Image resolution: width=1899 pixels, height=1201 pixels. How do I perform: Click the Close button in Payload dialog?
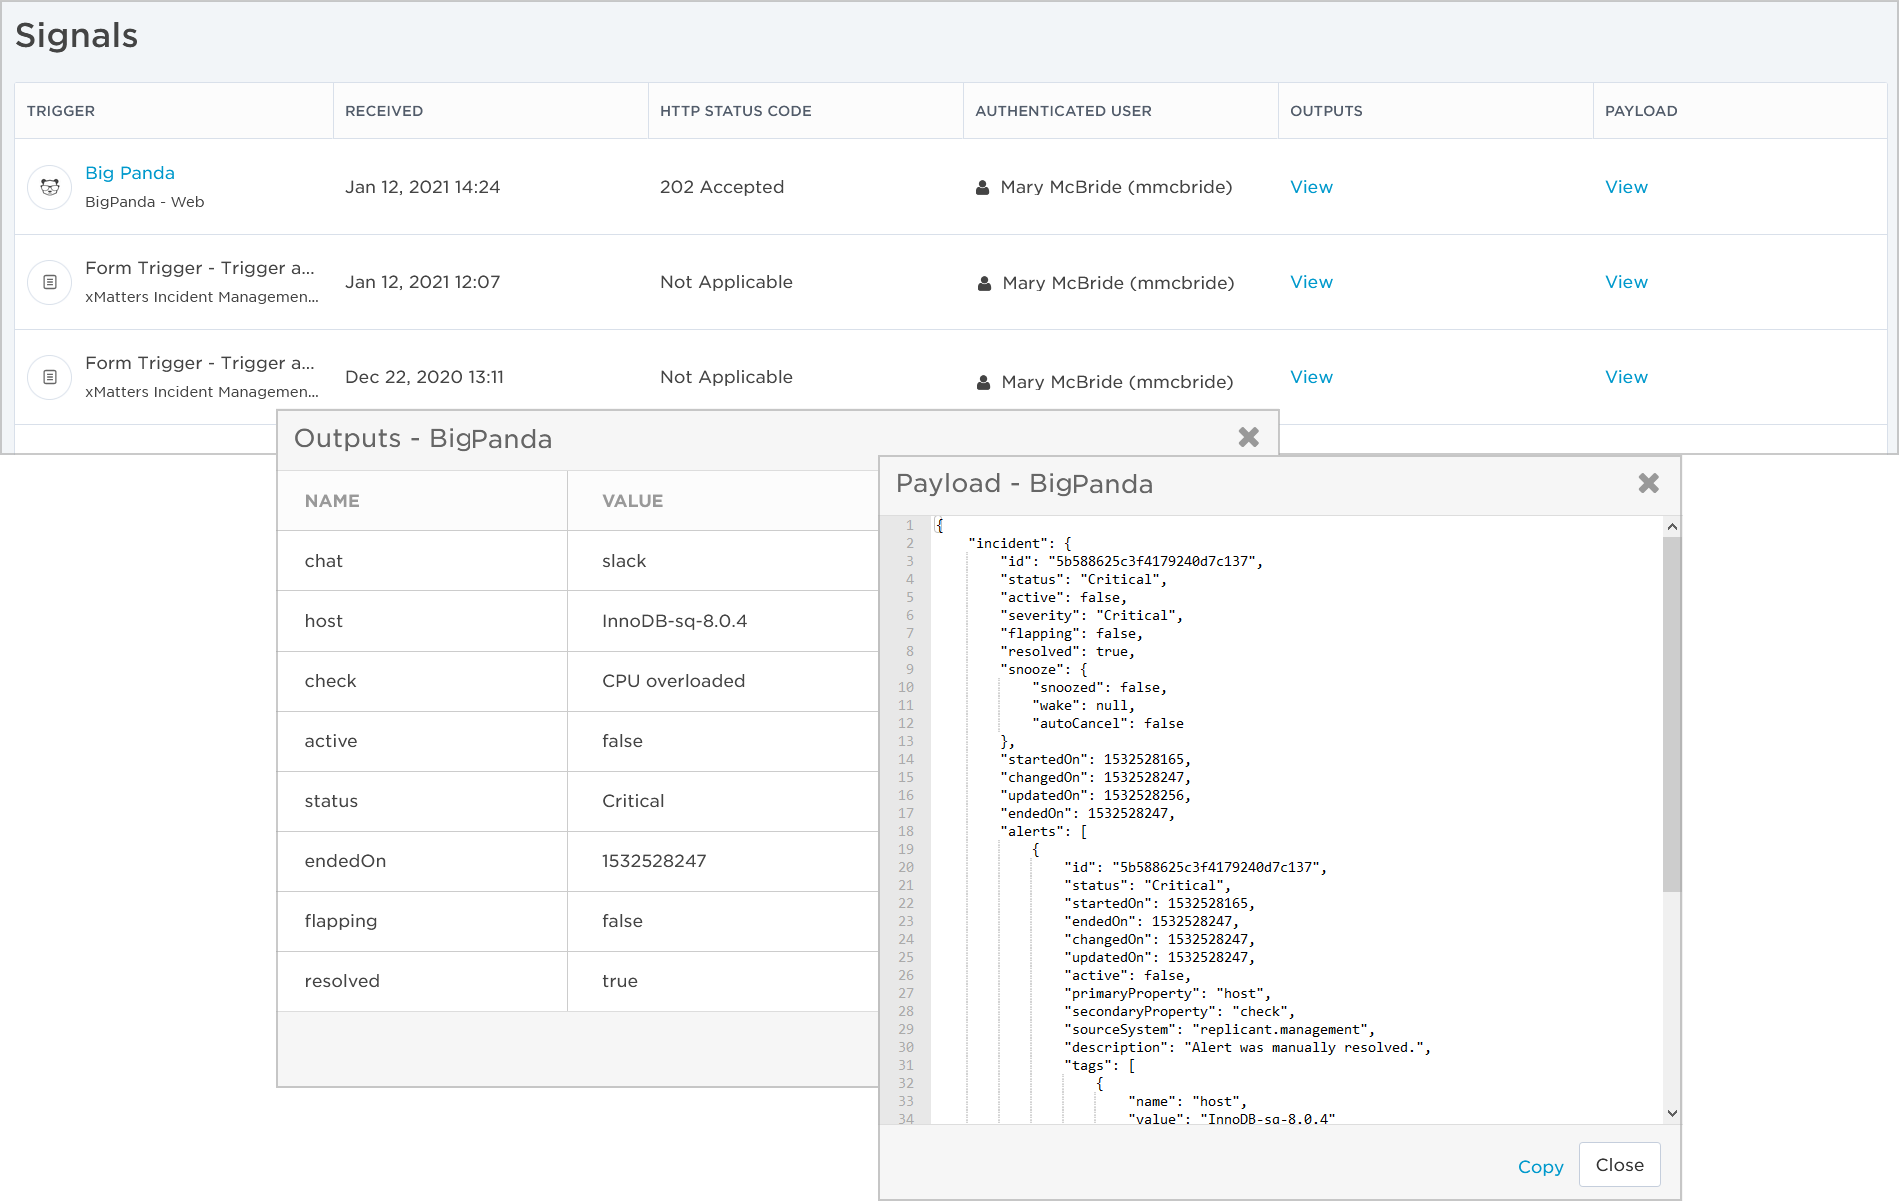pos(1619,1165)
